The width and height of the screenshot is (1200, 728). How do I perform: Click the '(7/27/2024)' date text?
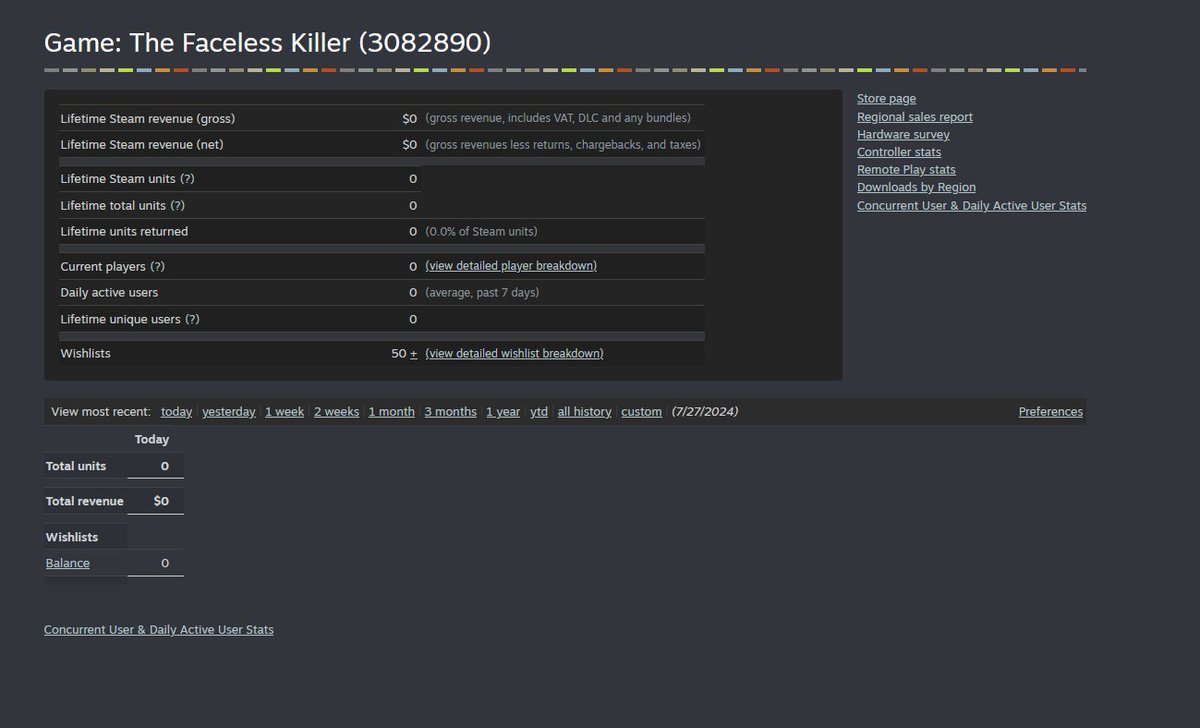pos(705,412)
